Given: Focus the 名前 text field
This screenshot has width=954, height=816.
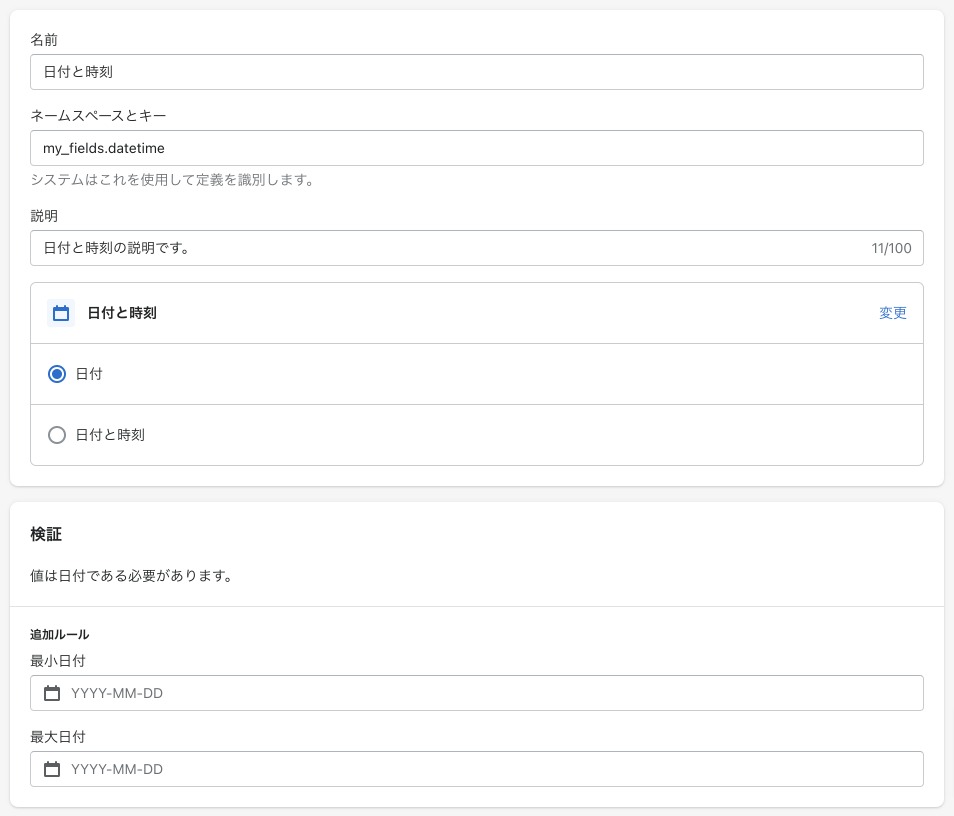Looking at the screenshot, I should 477,72.
